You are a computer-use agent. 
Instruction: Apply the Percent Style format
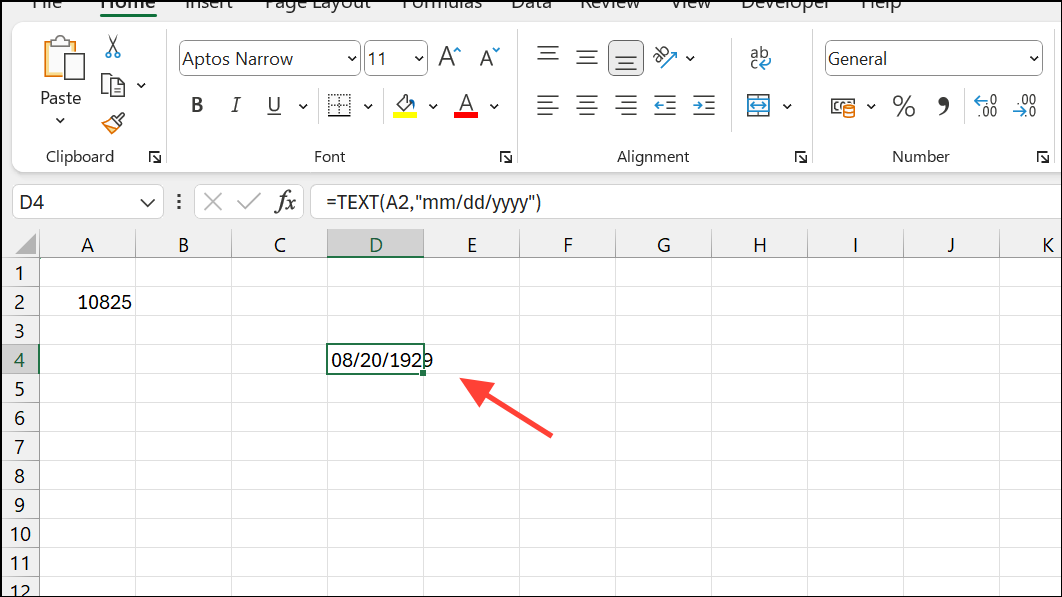(x=904, y=106)
